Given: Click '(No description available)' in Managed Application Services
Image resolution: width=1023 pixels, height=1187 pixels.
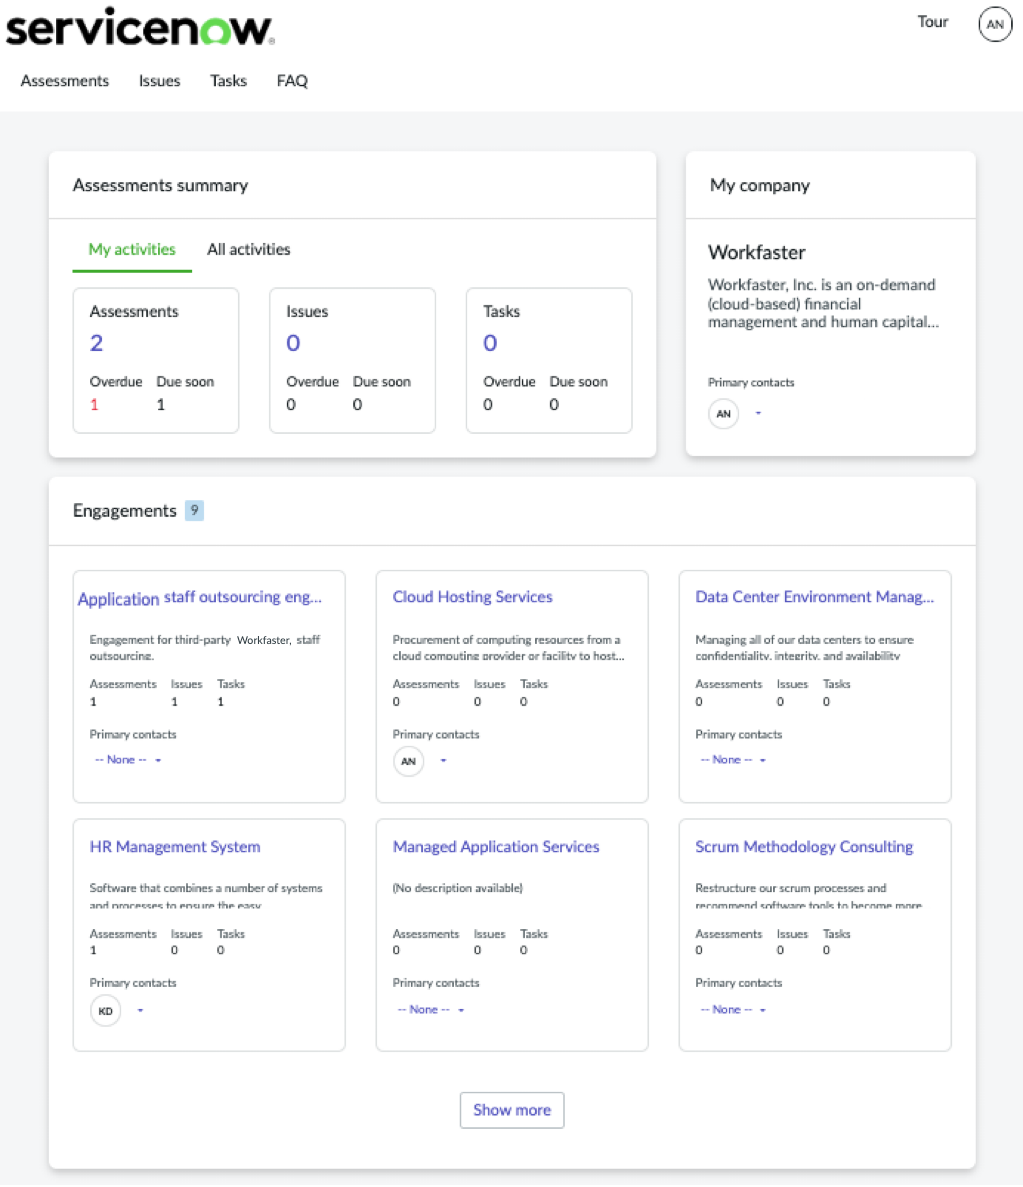Looking at the screenshot, I should (x=457, y=888).
